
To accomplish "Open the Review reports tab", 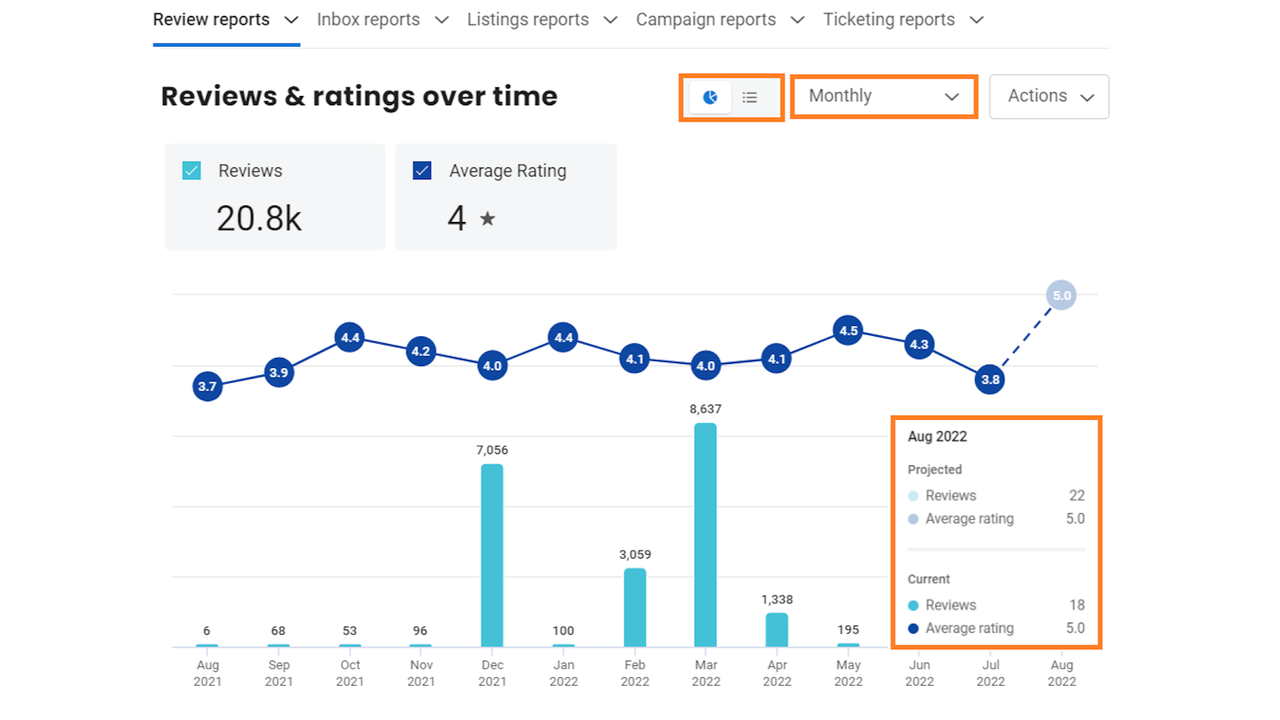I will [x=211, y=20].
